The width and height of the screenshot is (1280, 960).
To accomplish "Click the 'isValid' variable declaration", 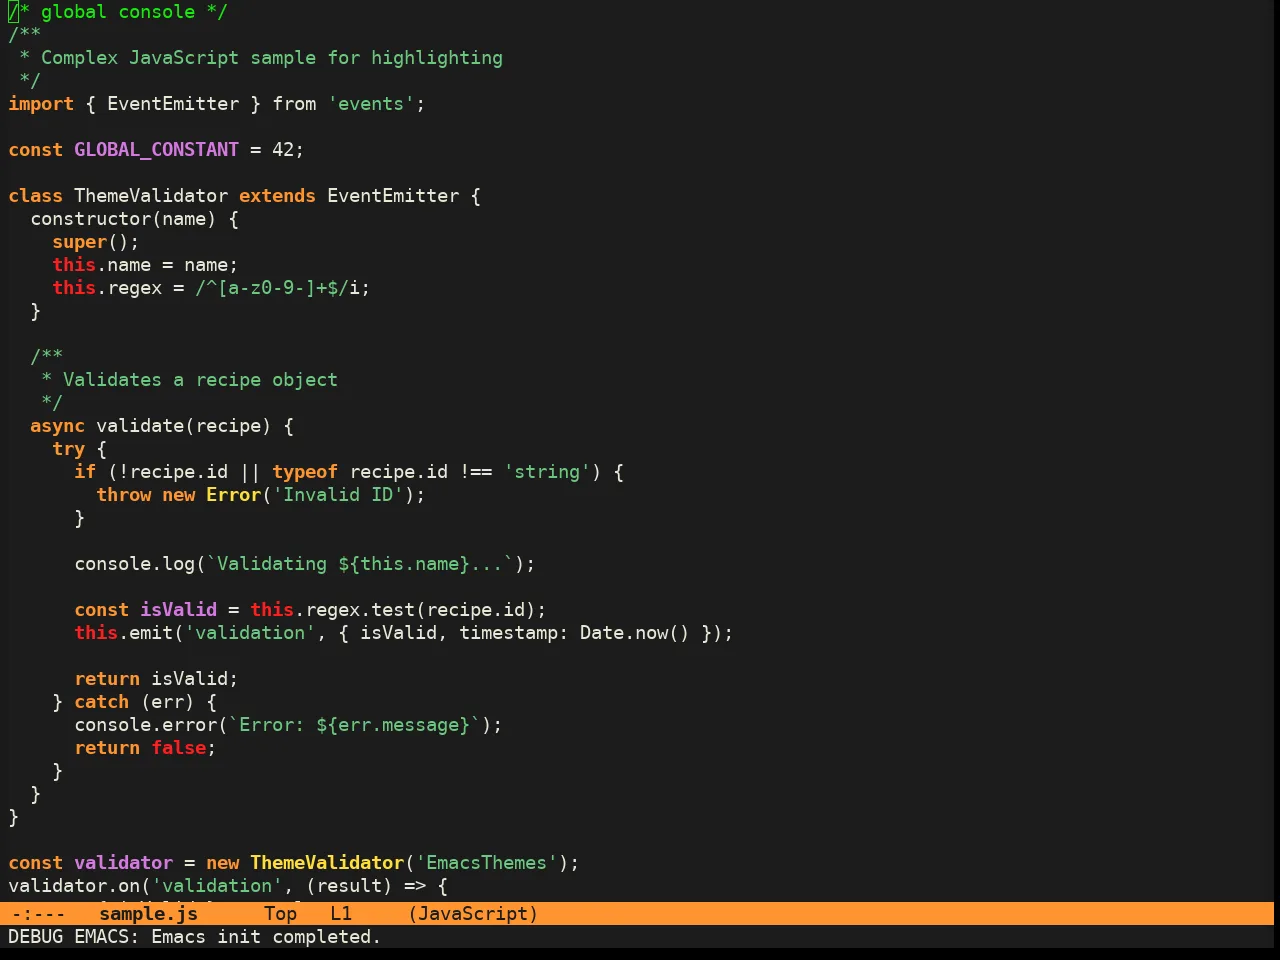I will coord(179,610).
